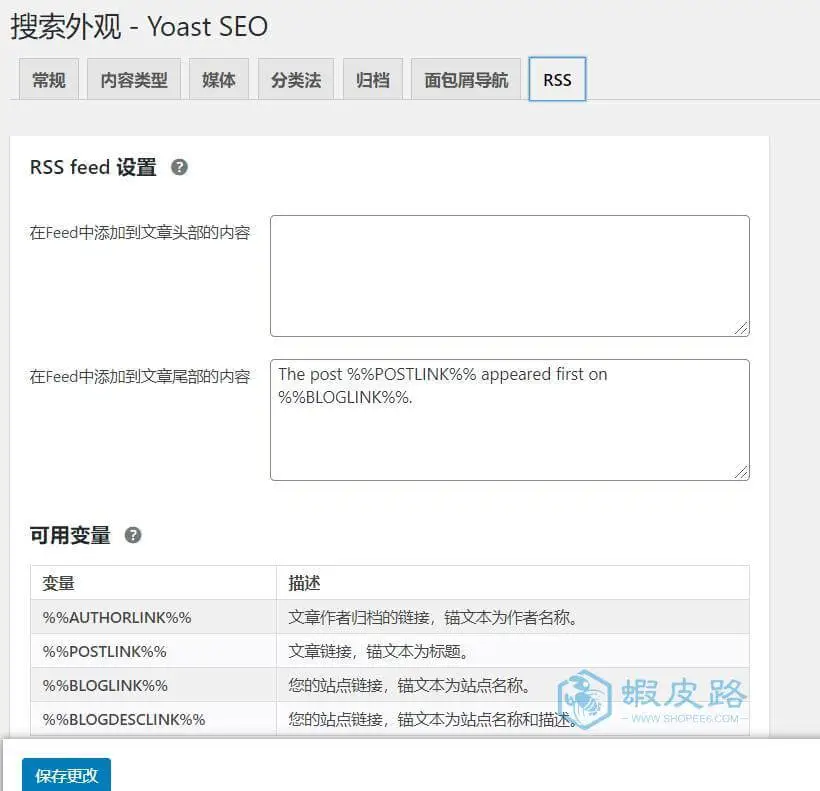This screenshot has width=820, height=791.
Task: Click the 保存更改 button
Action: click(x=66, y=775)
